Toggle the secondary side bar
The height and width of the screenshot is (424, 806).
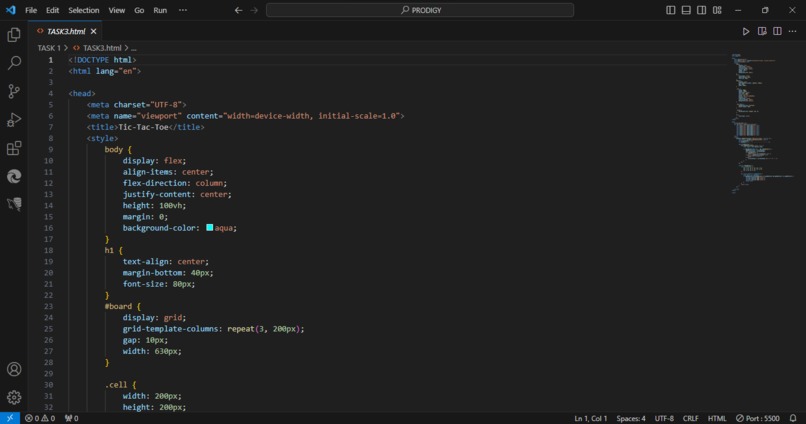coord(702,10)
